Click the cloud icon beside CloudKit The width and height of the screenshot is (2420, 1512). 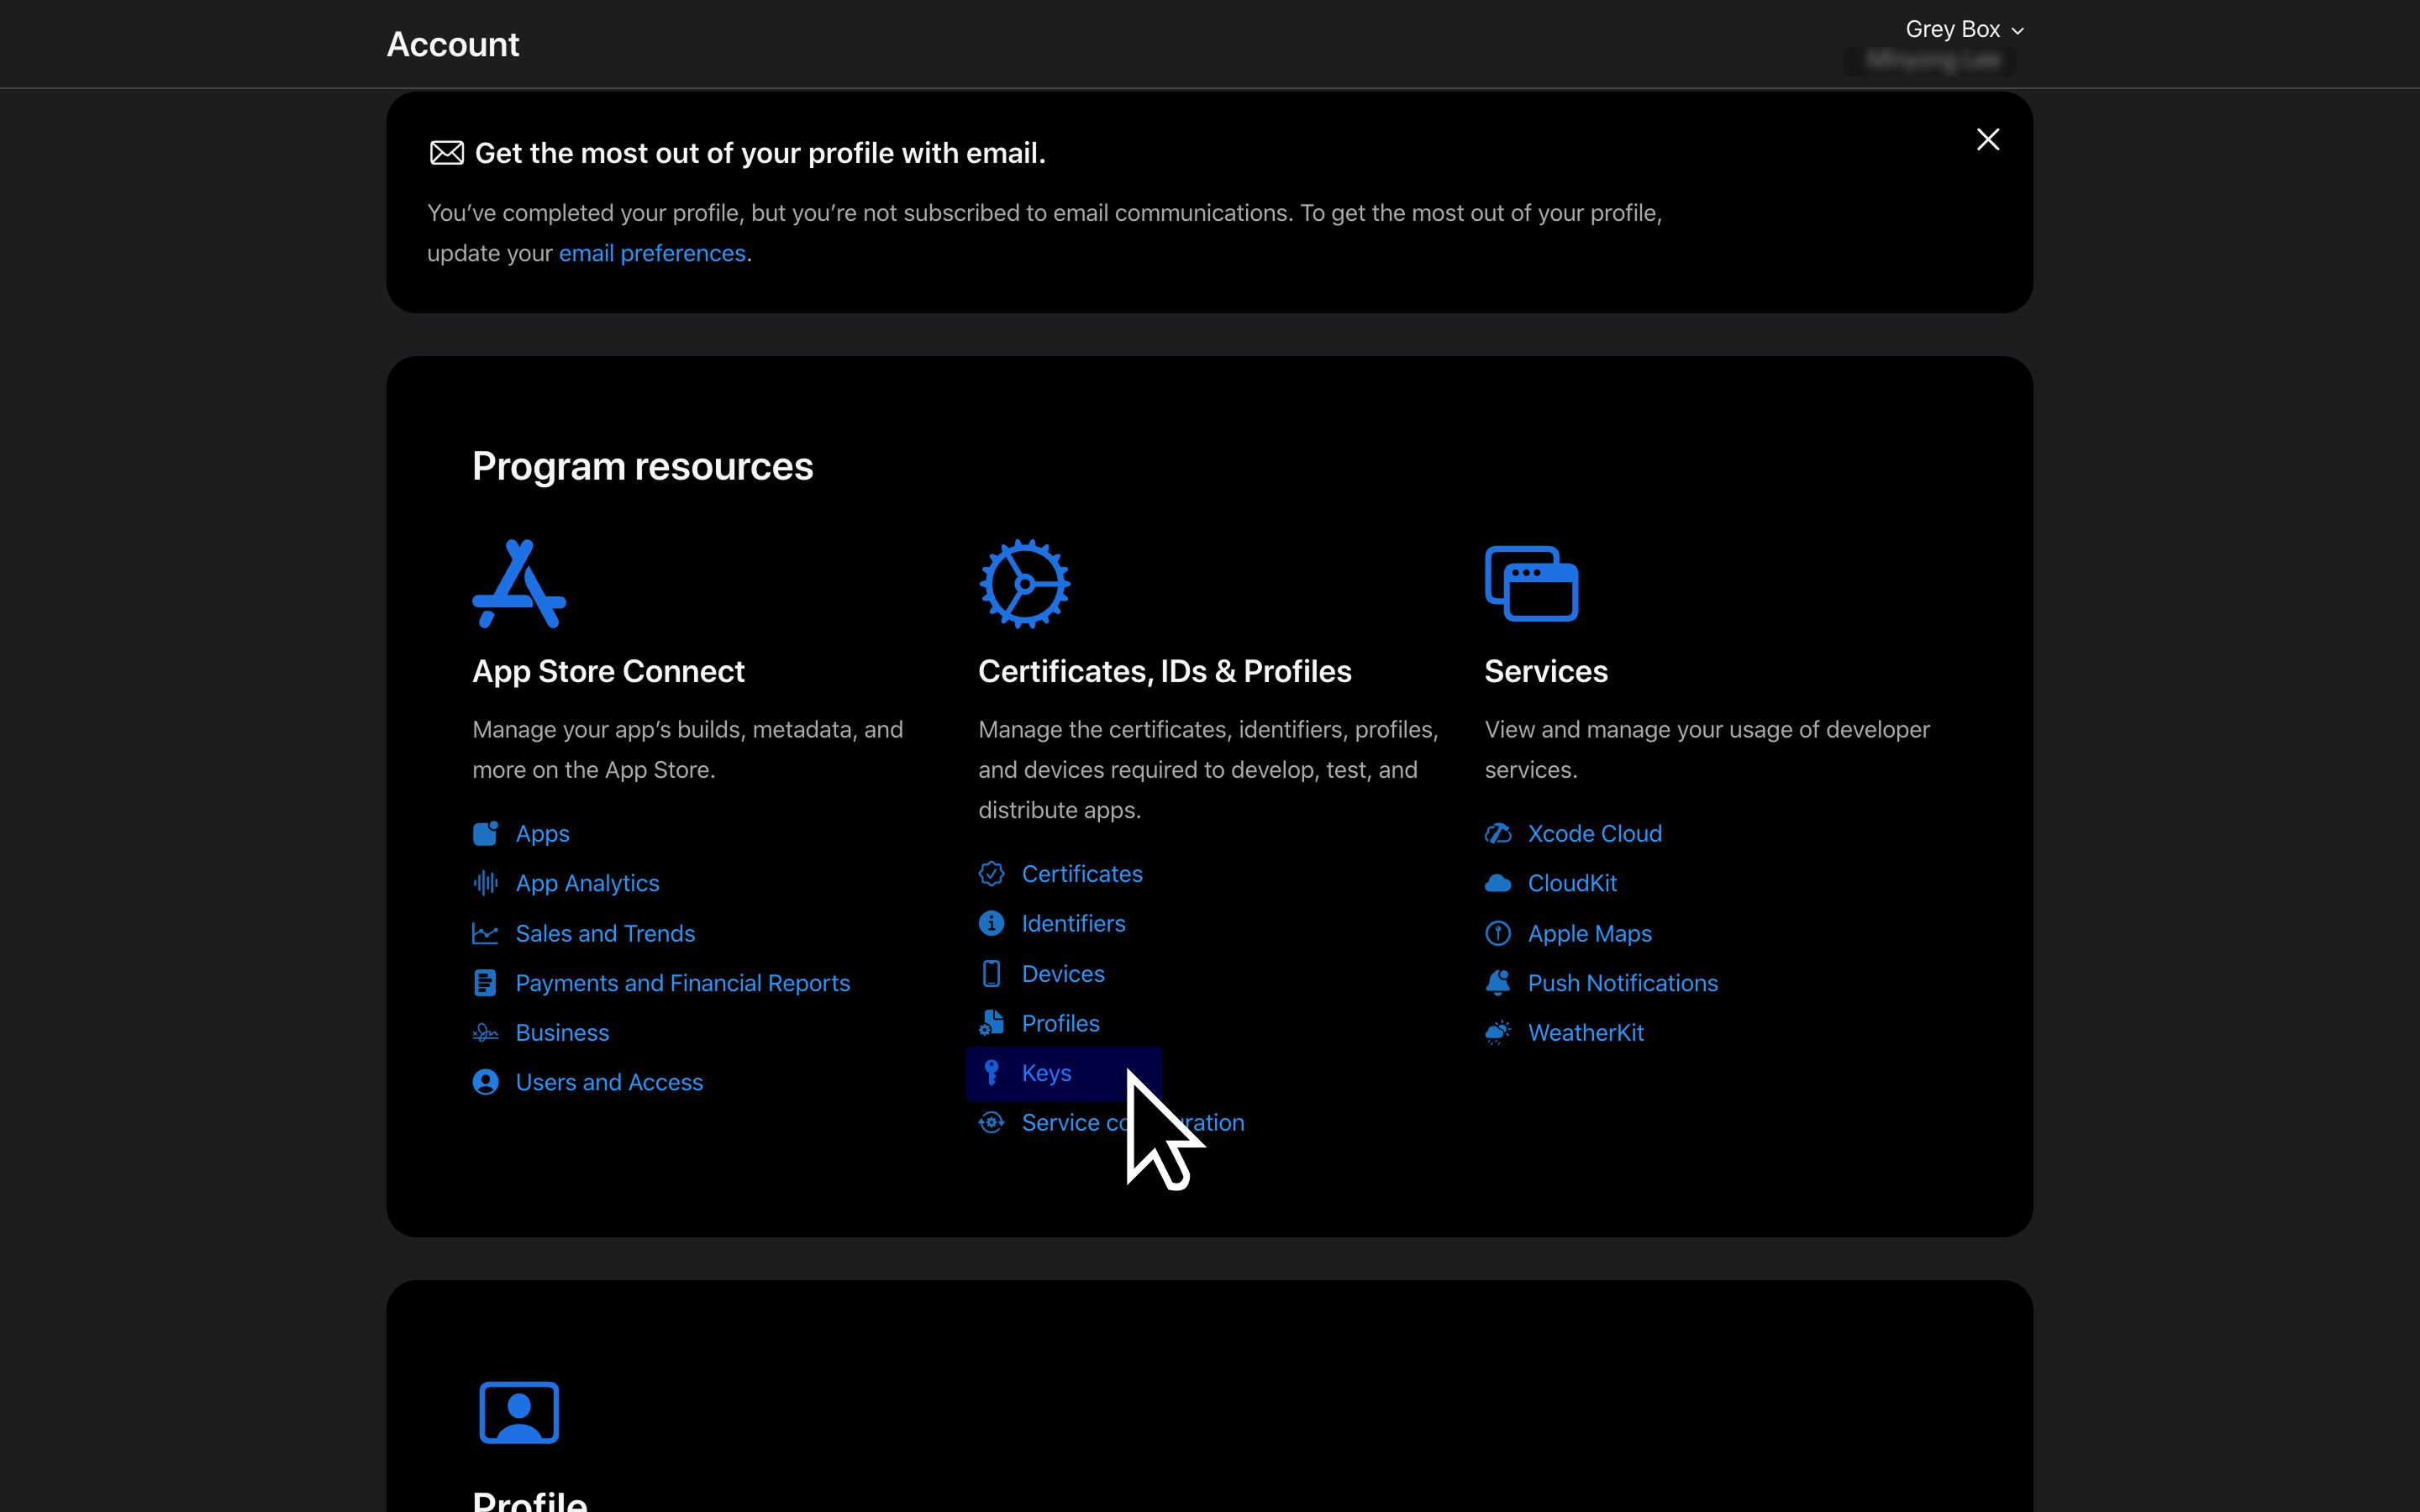pos(1497,882)
